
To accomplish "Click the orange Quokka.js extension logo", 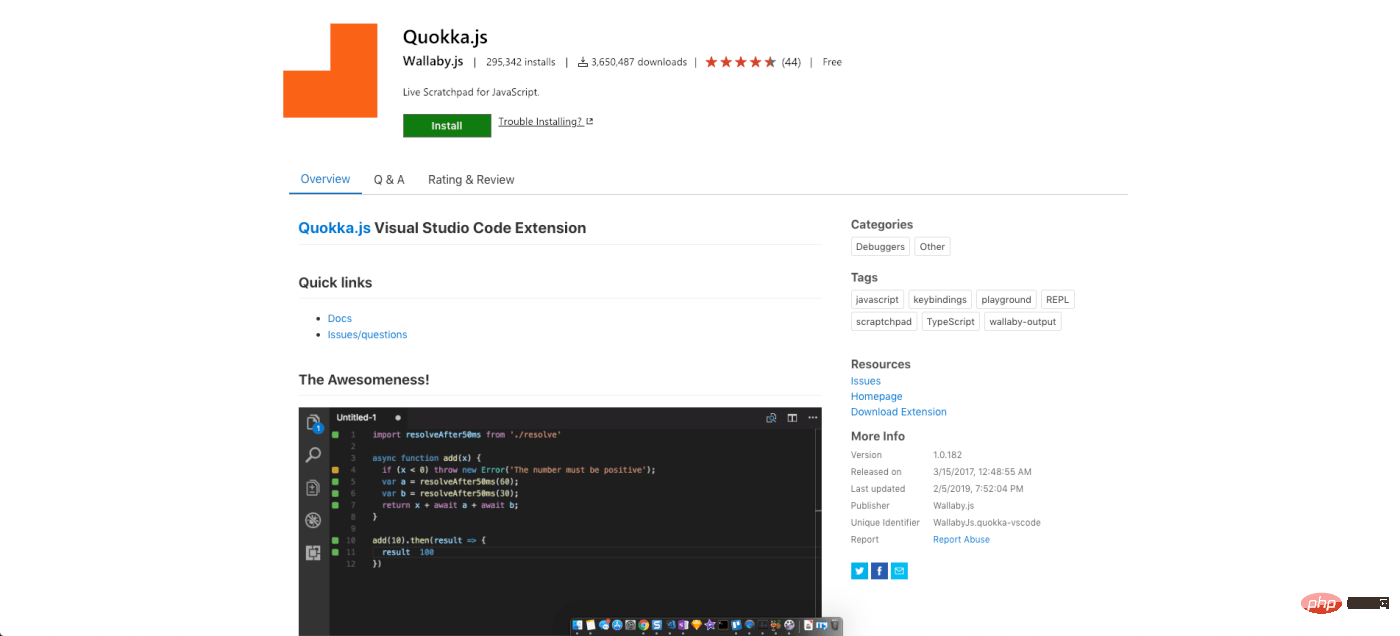I will point(330,71).
